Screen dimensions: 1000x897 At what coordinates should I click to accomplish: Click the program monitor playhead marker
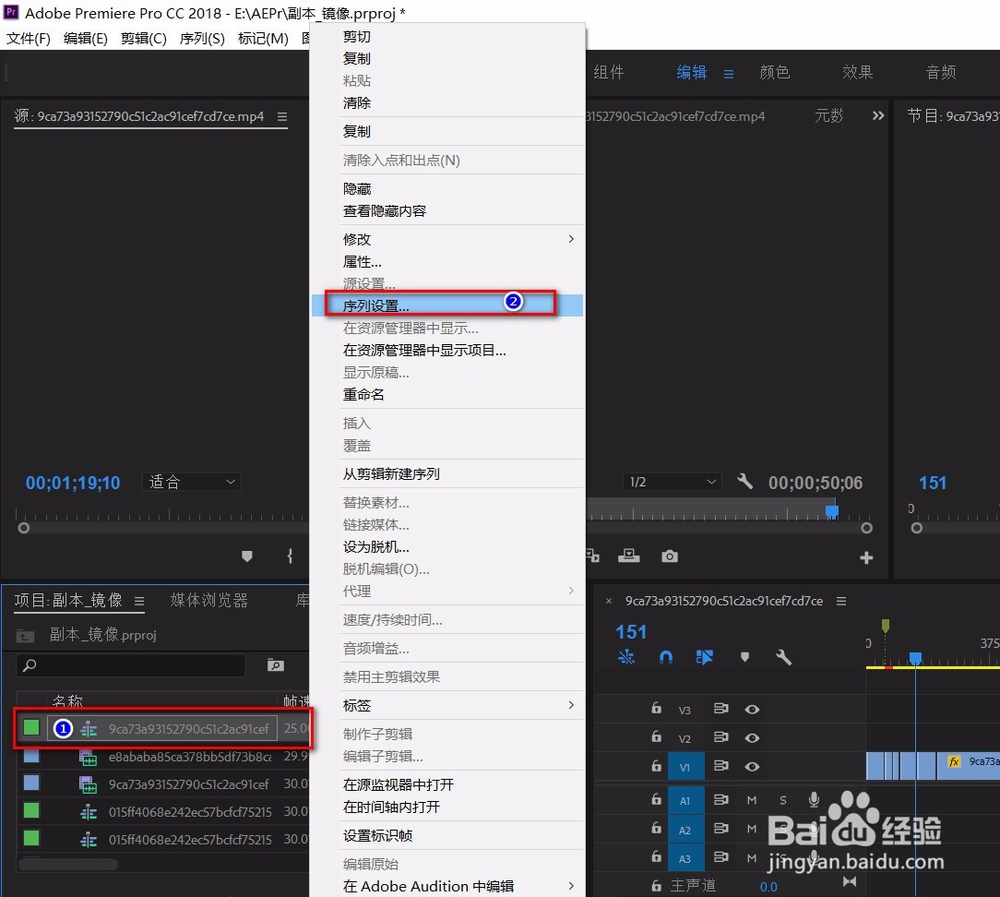click(x=832, y=511)
